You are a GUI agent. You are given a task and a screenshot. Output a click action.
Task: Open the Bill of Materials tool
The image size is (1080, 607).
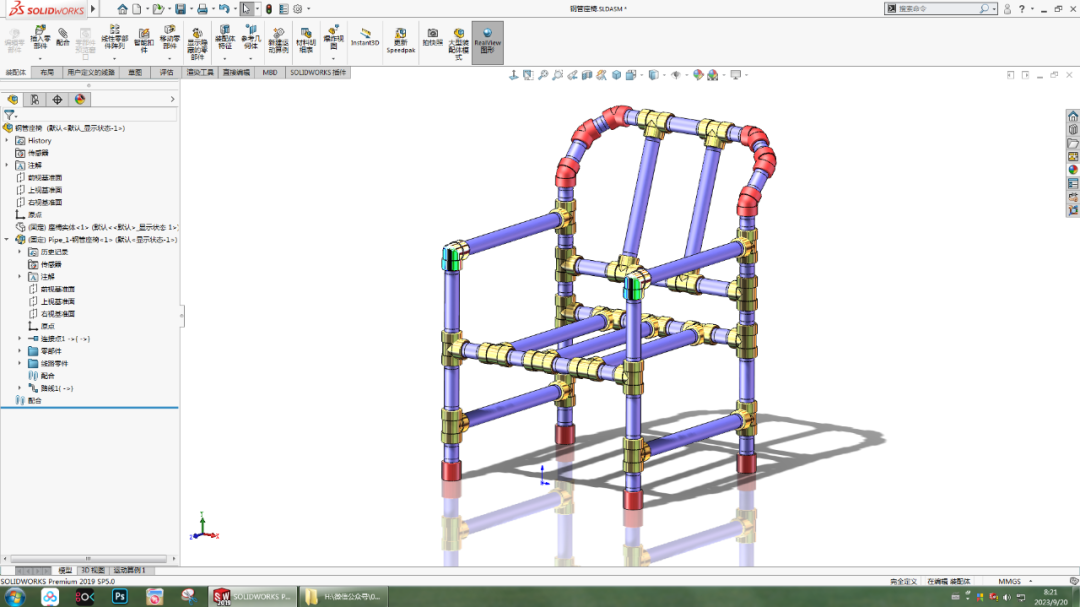coord(307,40)
